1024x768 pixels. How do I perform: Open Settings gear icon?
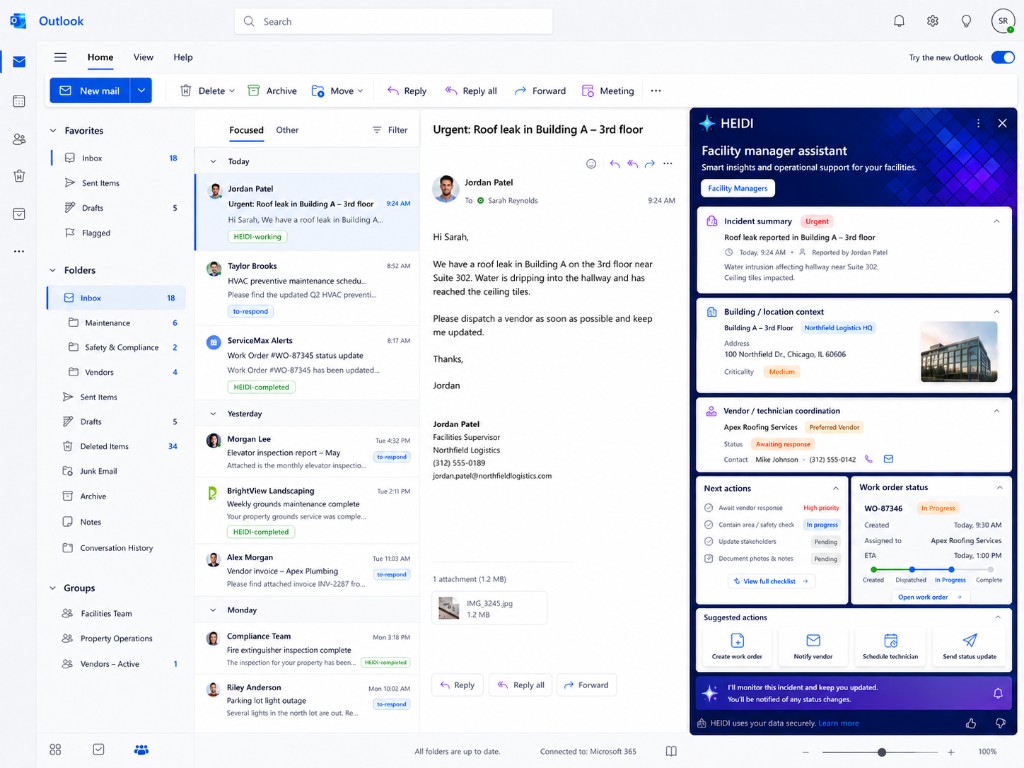933,22
